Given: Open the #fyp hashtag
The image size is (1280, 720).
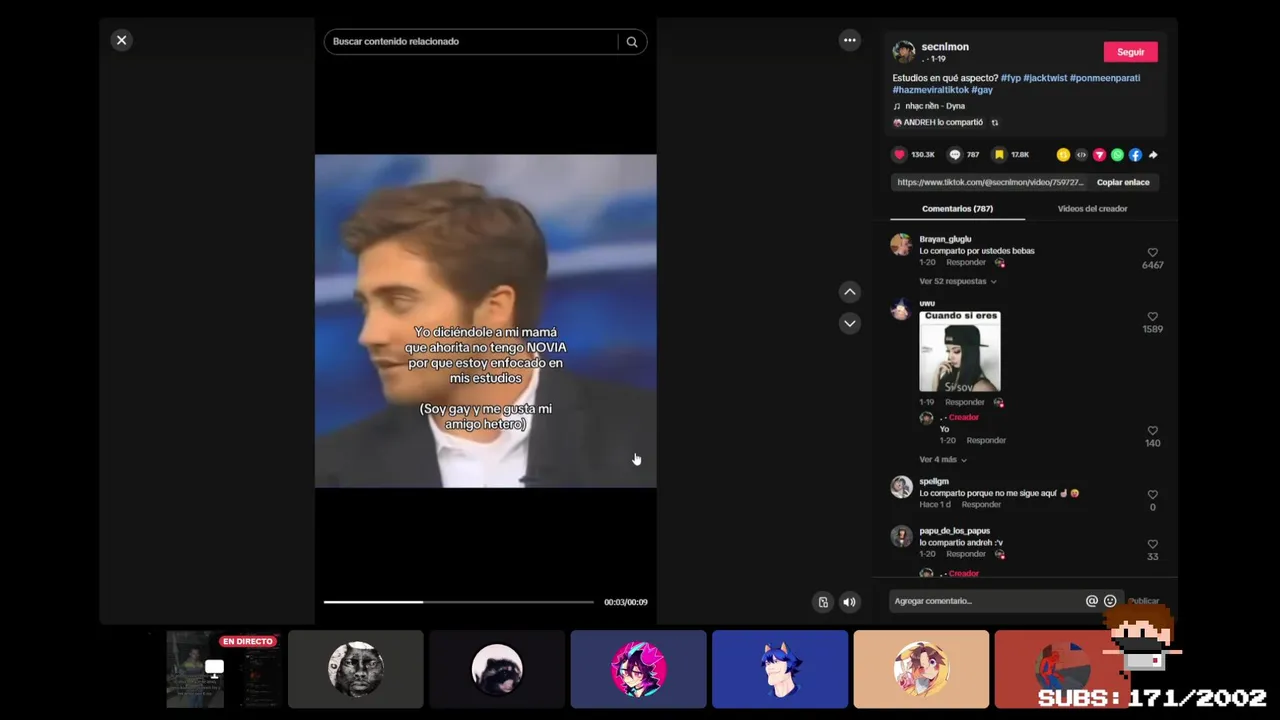Looking at the screenshot, I should (x=1010, y=78).
